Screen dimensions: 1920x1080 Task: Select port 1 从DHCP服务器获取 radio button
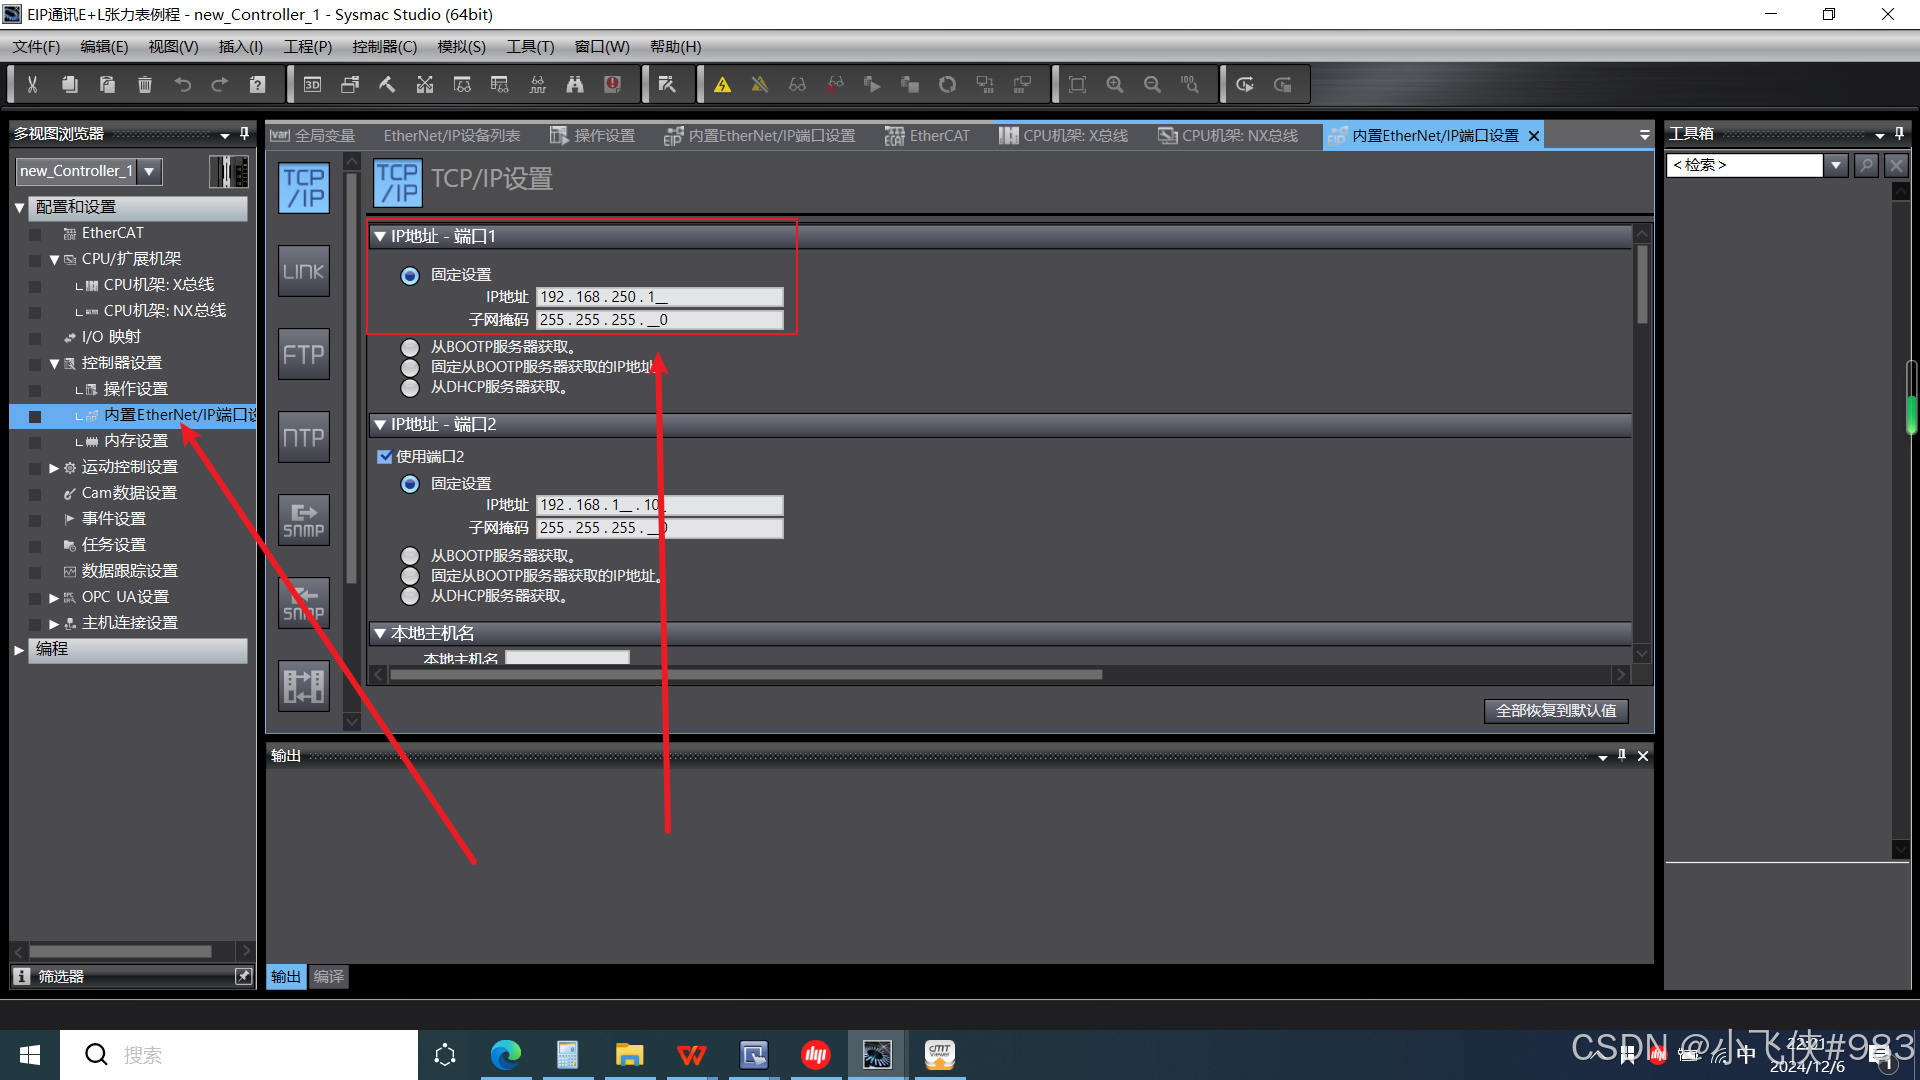(410, 388)
